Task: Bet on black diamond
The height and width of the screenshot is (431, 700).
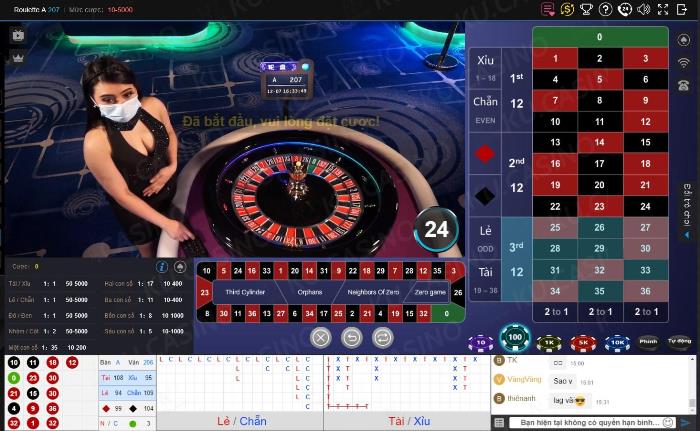Action: (485, 196)
